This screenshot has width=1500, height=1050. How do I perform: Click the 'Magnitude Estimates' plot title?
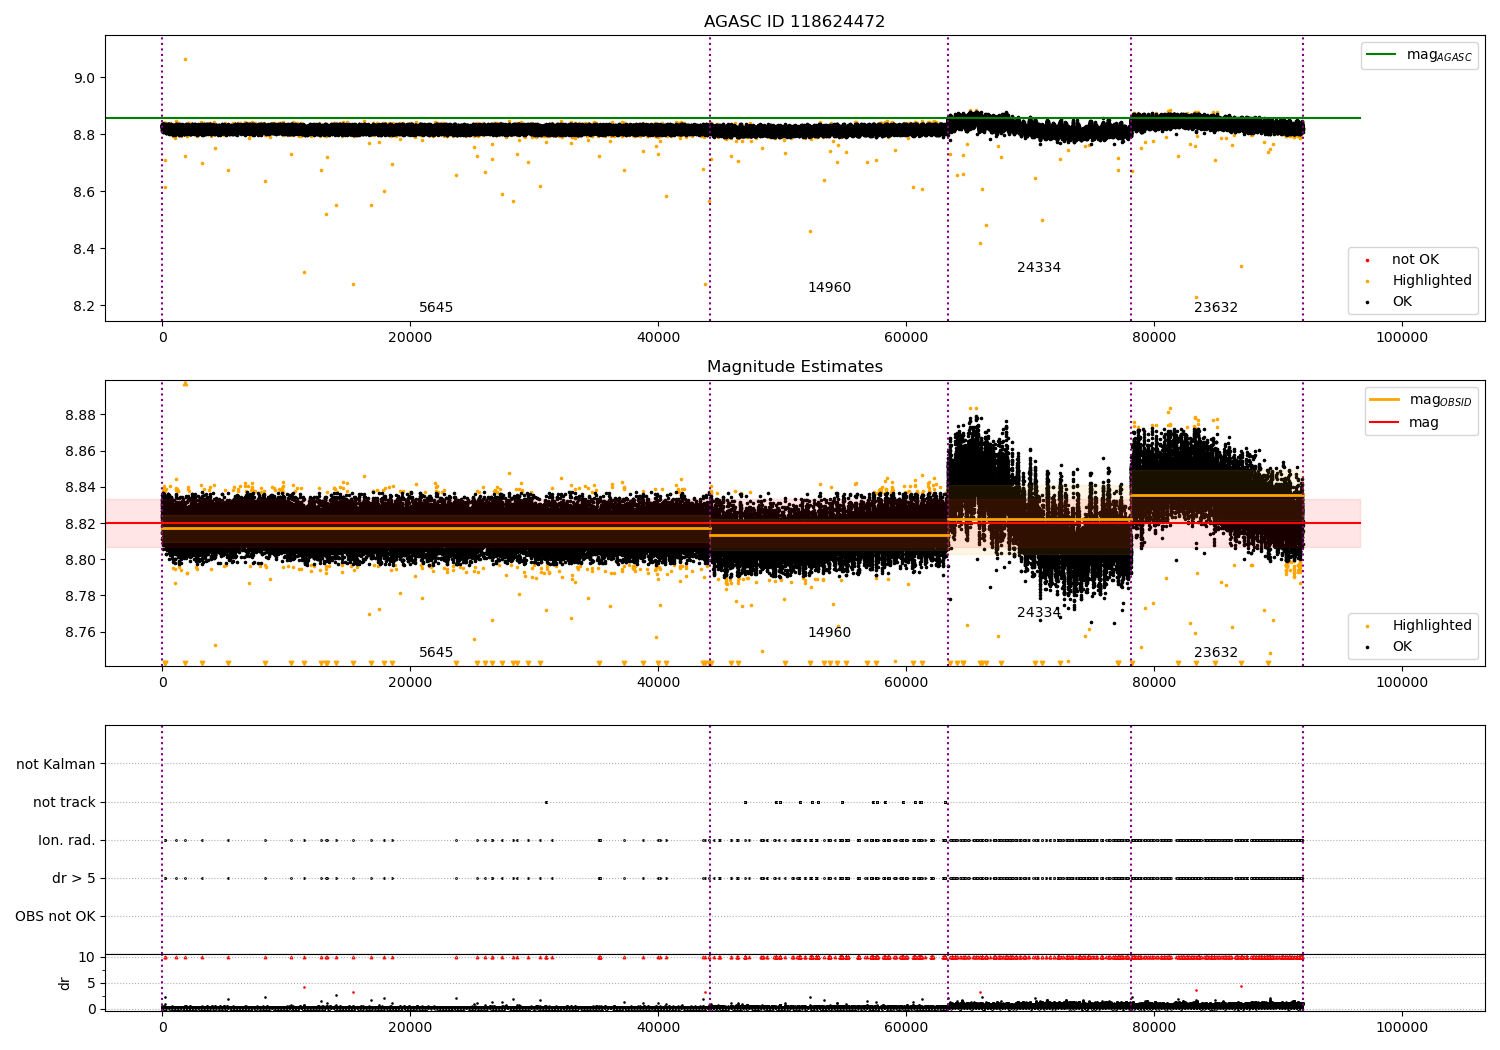pyautogui.click(x=794, y=367)
